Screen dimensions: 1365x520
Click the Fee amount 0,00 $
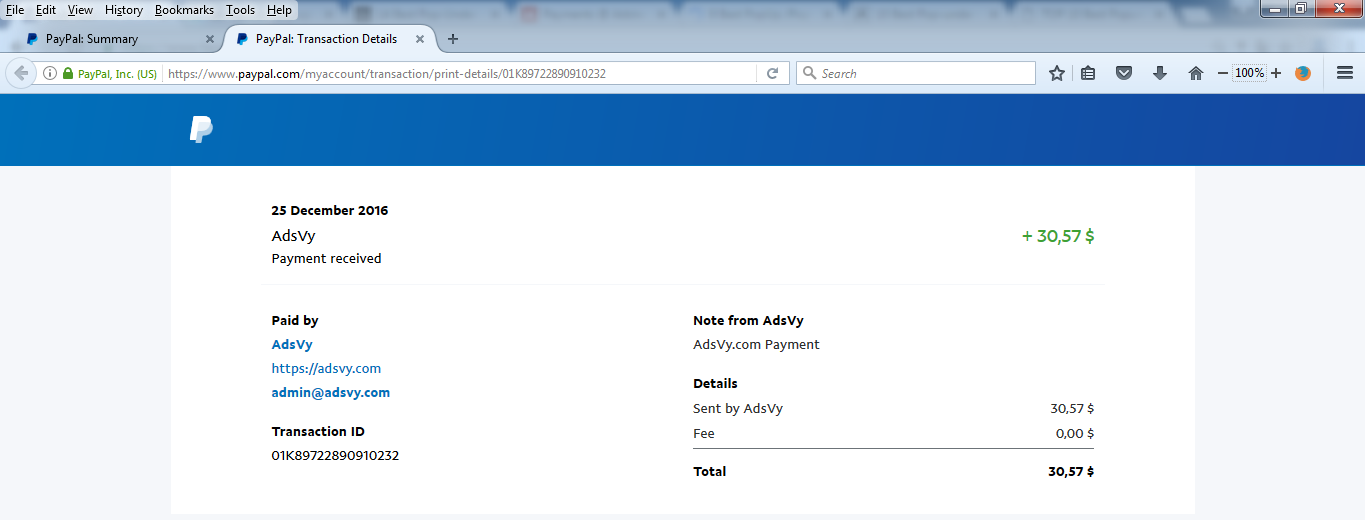click(1075, 434)
